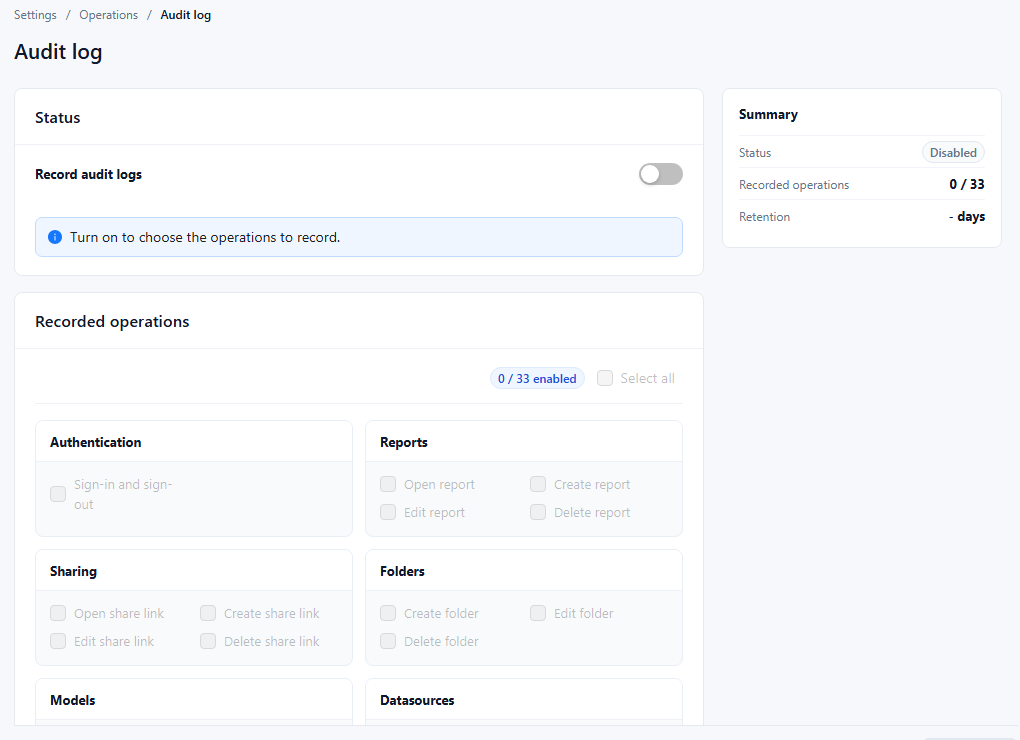The width and height of the screenshot is (1020, 740).
Task: Click the 0 / 33 enabled badge
Action: click(x=537, y=378)
